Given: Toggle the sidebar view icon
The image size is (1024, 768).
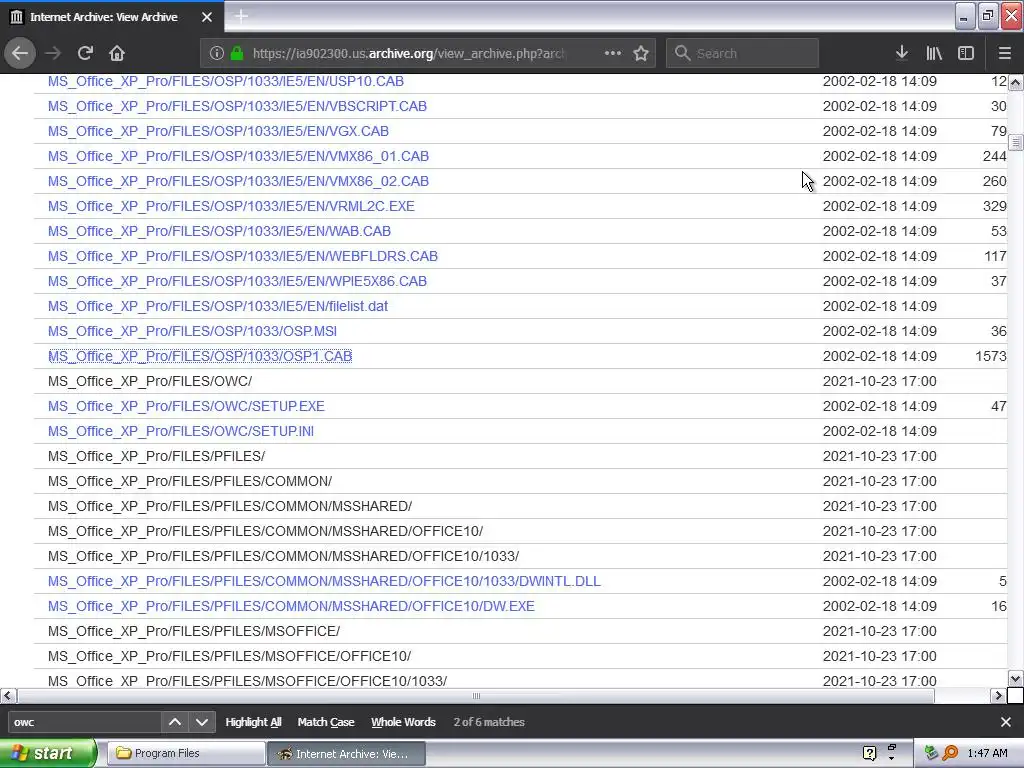Looking at the screenshot, I should [x=966, y=53].
